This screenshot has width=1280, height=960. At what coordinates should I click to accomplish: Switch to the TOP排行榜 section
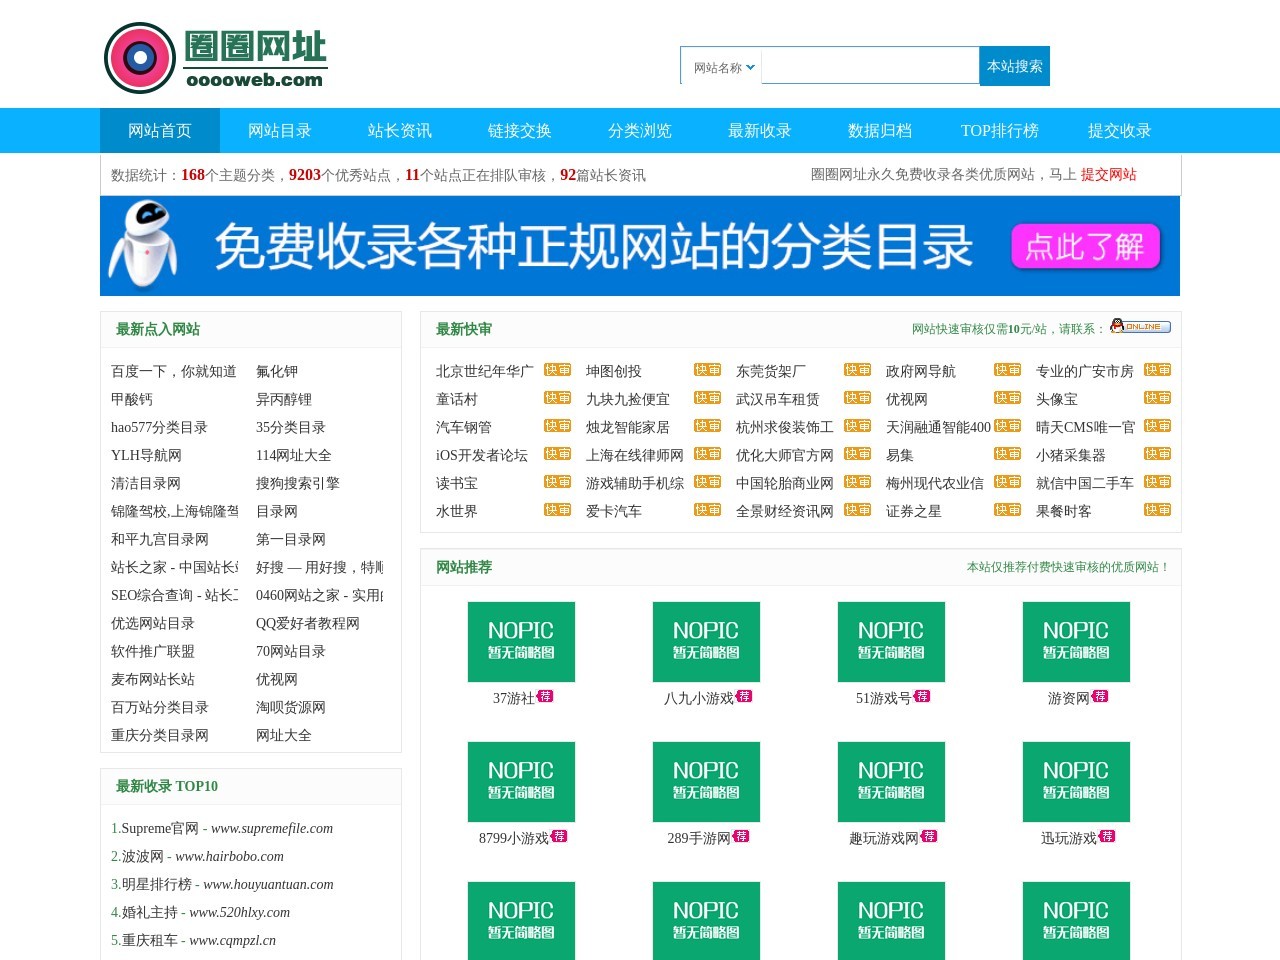(999, 130)
